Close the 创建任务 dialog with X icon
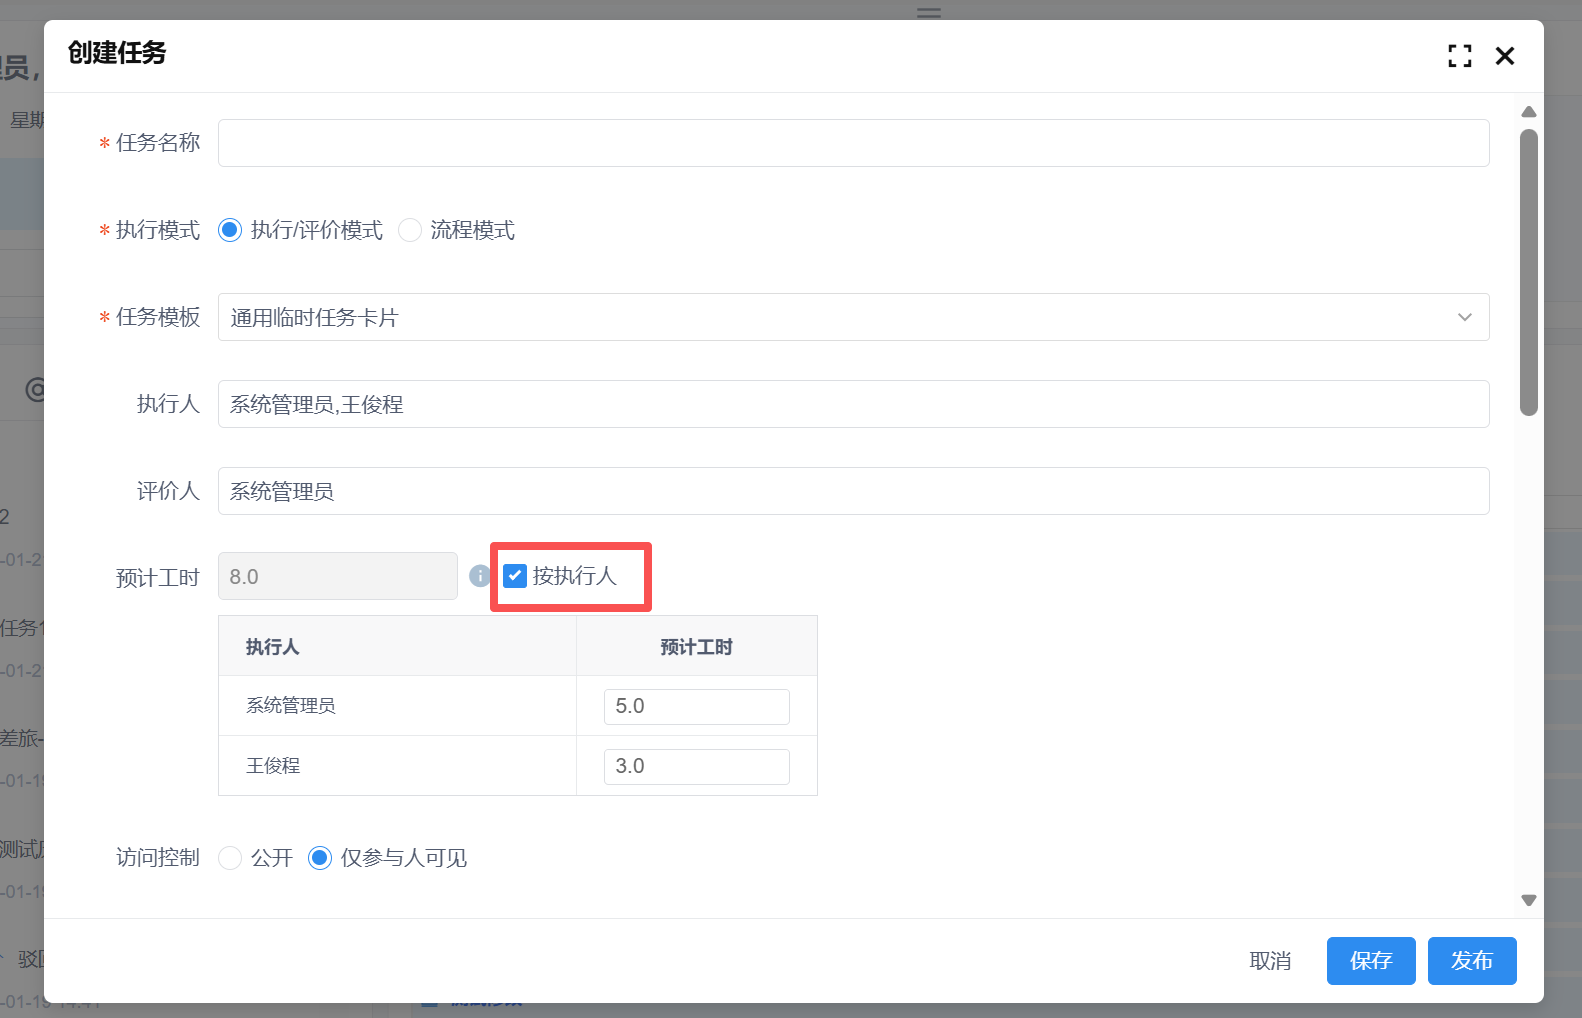The height and width of the screenshot is (1018, 1582). (1504, 56)
